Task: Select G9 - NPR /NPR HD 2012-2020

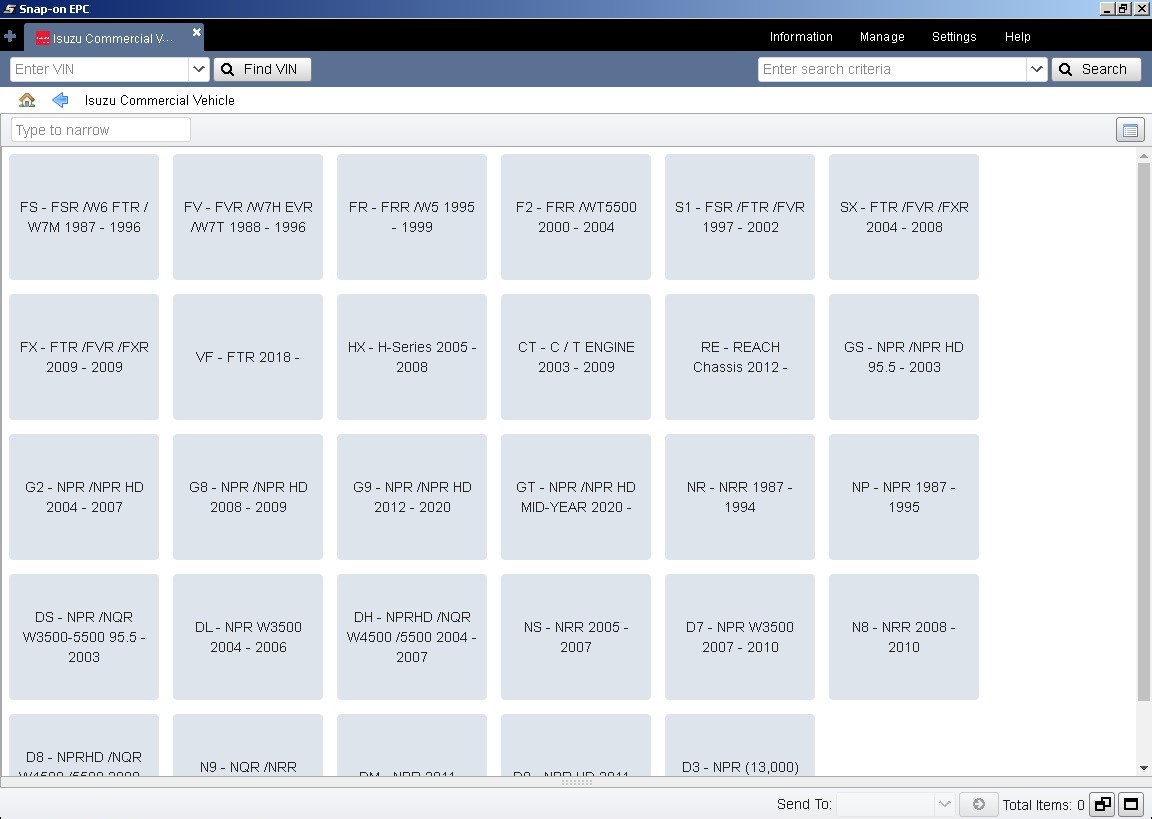Action: pos(411,497)
